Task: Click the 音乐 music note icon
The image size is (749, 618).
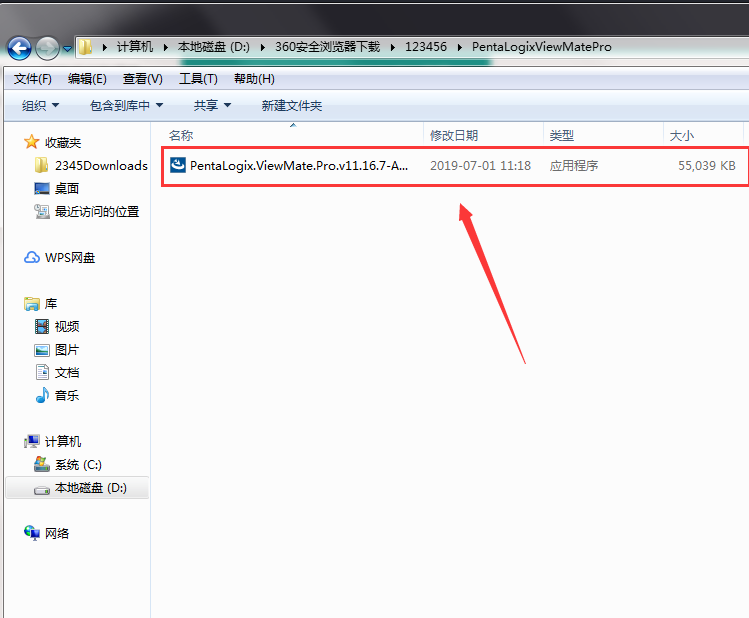Action: pos(42,395)
